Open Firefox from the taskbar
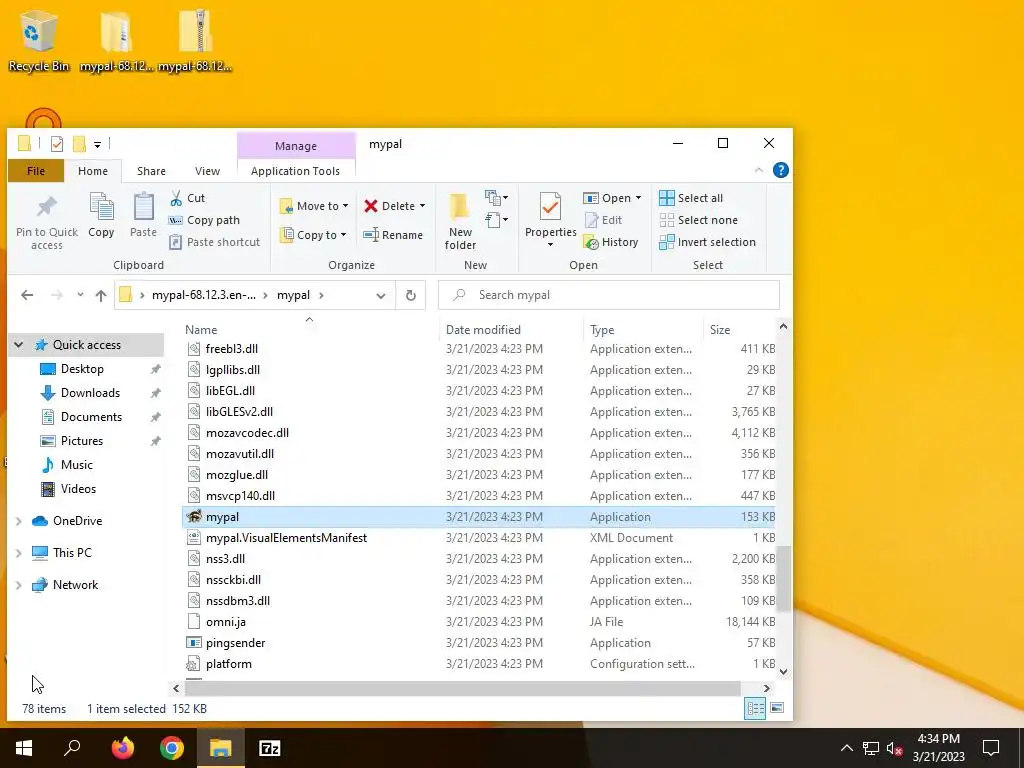This screenshot has width=1024, height=768. click(122, 748)
